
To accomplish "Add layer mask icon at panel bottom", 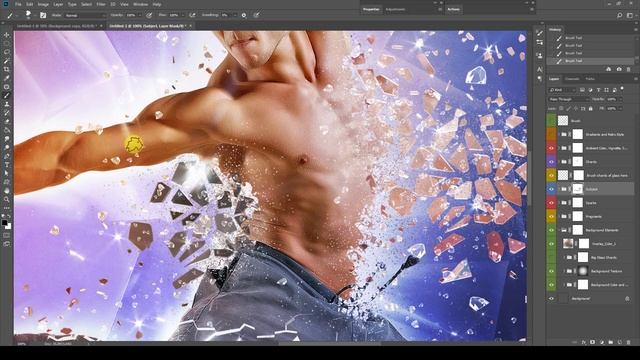I will tap(593, 342).
